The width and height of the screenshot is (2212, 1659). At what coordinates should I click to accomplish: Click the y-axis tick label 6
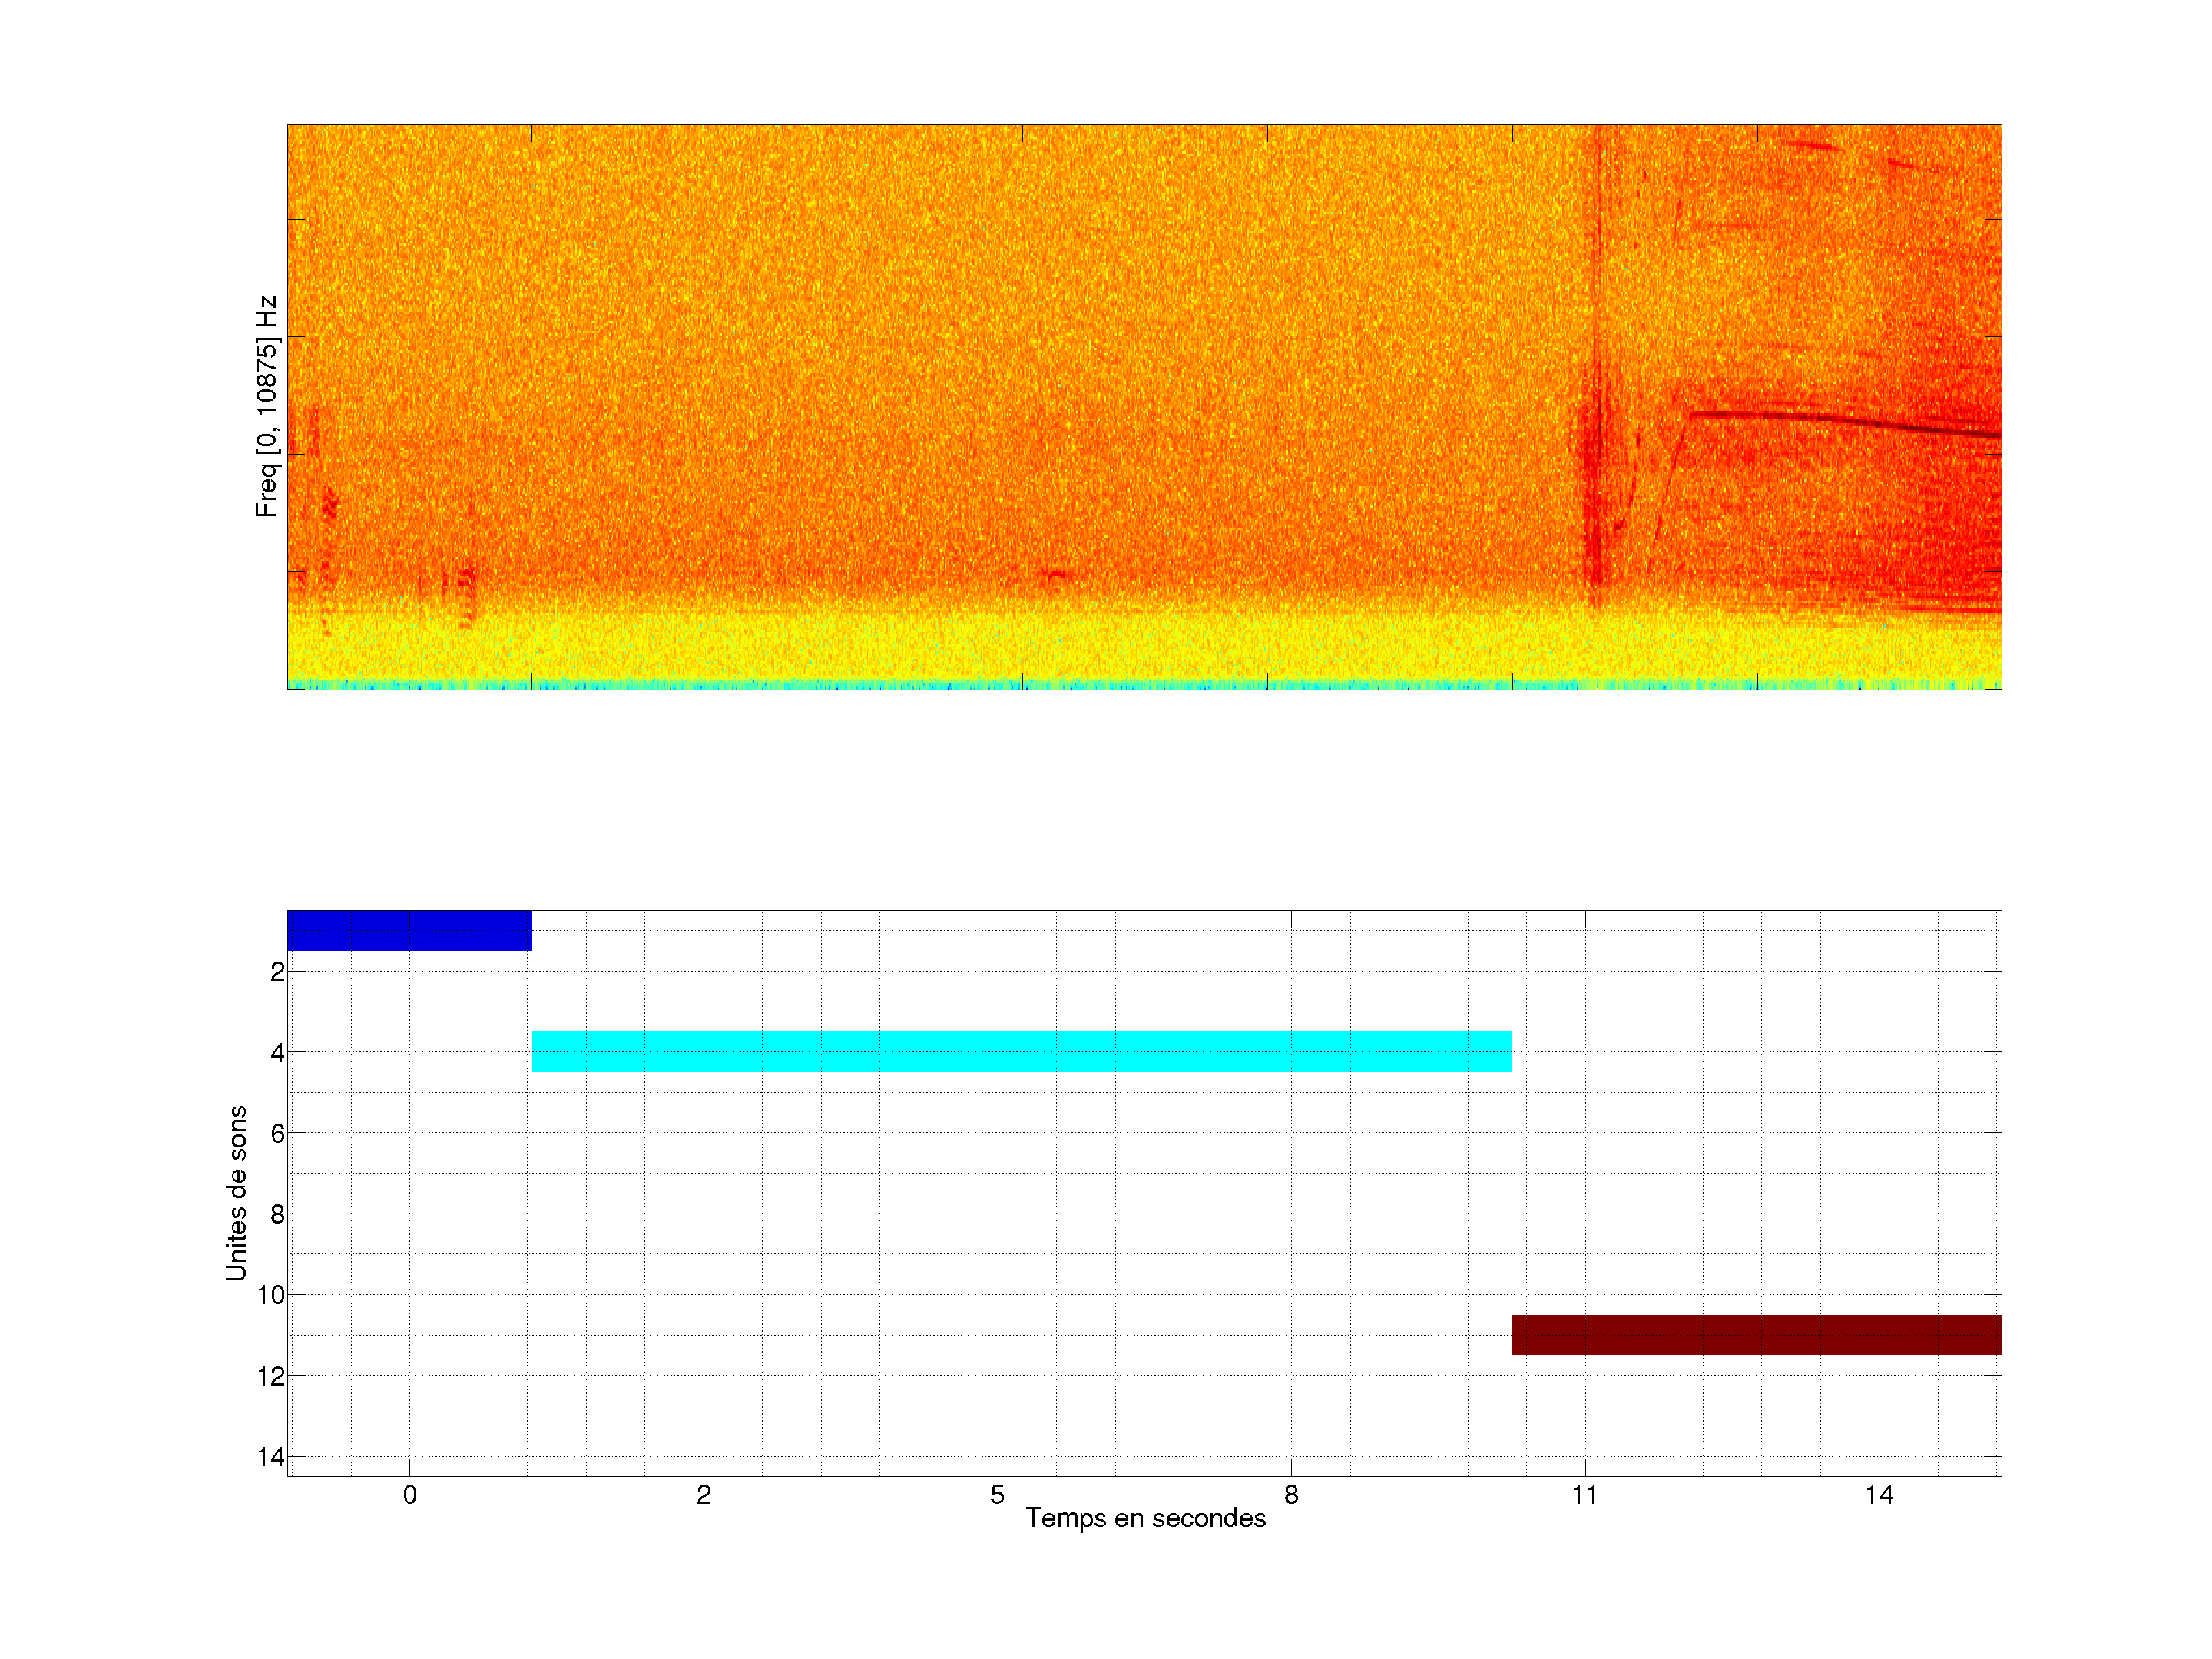tap(277, 1133)
